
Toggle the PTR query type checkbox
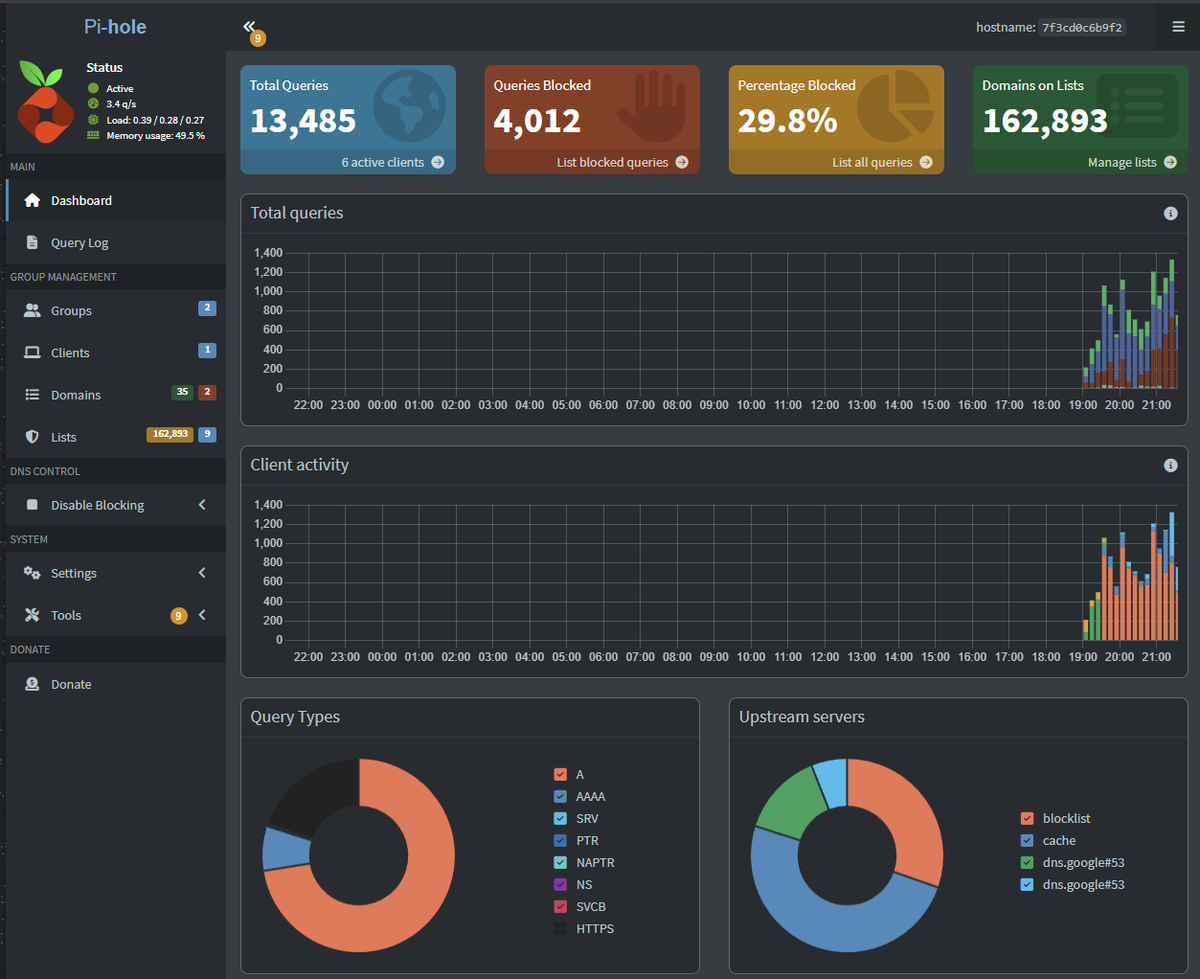coord(560,841)
